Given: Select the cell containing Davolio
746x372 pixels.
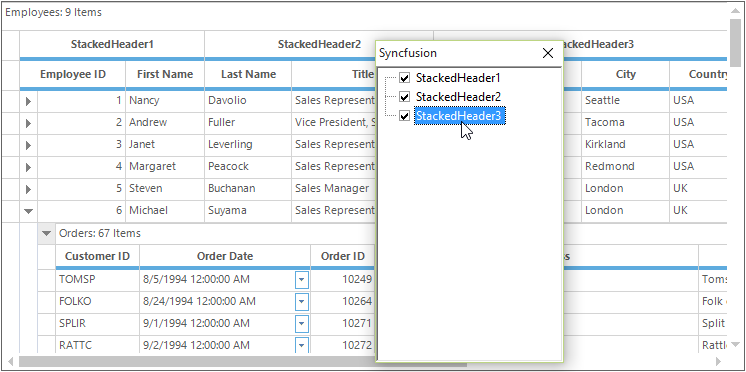Looking at the screenshot, I should coord(248,101).
